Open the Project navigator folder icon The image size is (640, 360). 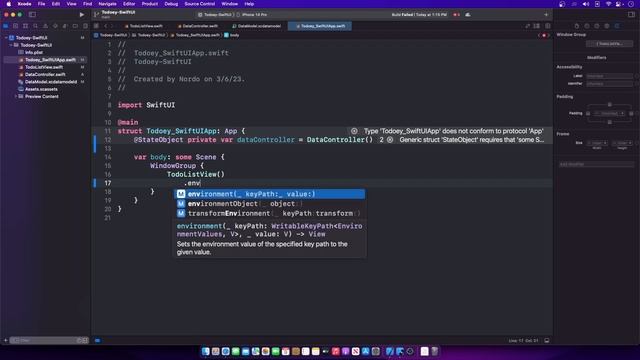click(6, 26)
